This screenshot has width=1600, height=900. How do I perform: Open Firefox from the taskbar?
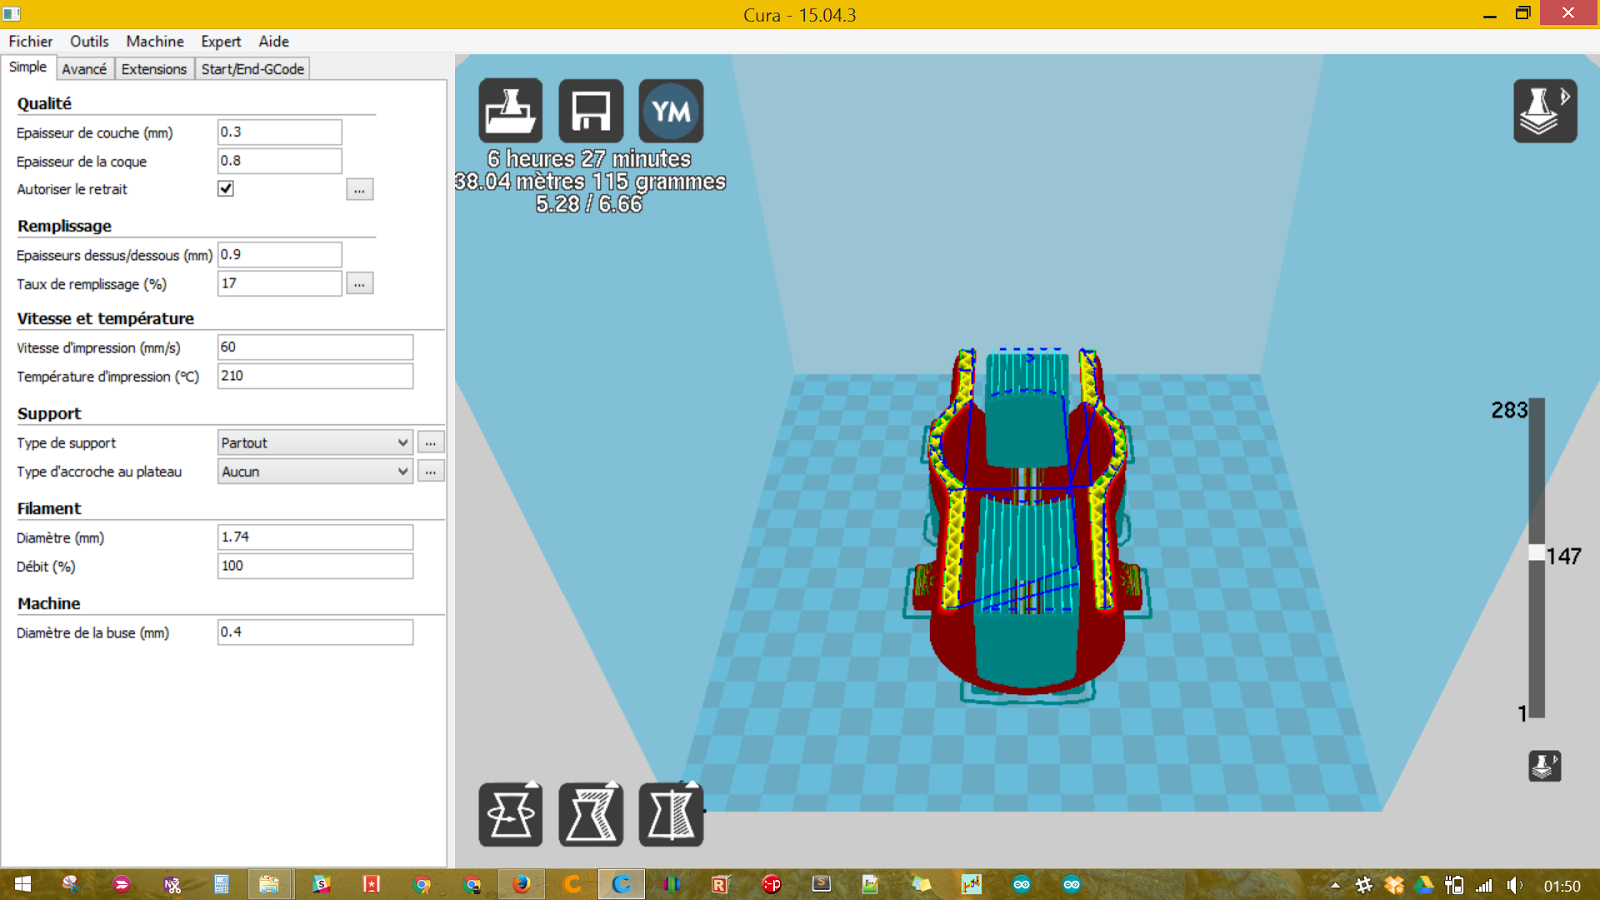pyautogui.click(x=521, y=884)
